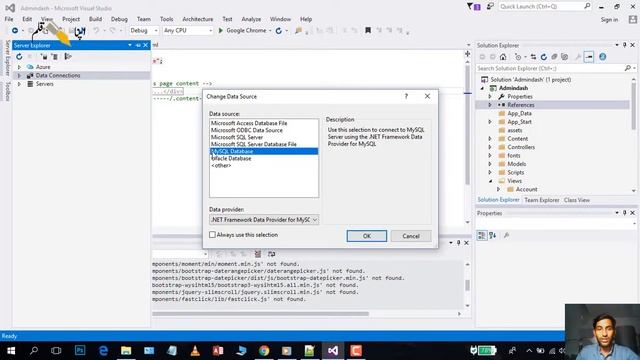
Task: Click help question mark in Change Data Source
Action: pyautogui.click(x=406, y=96)
